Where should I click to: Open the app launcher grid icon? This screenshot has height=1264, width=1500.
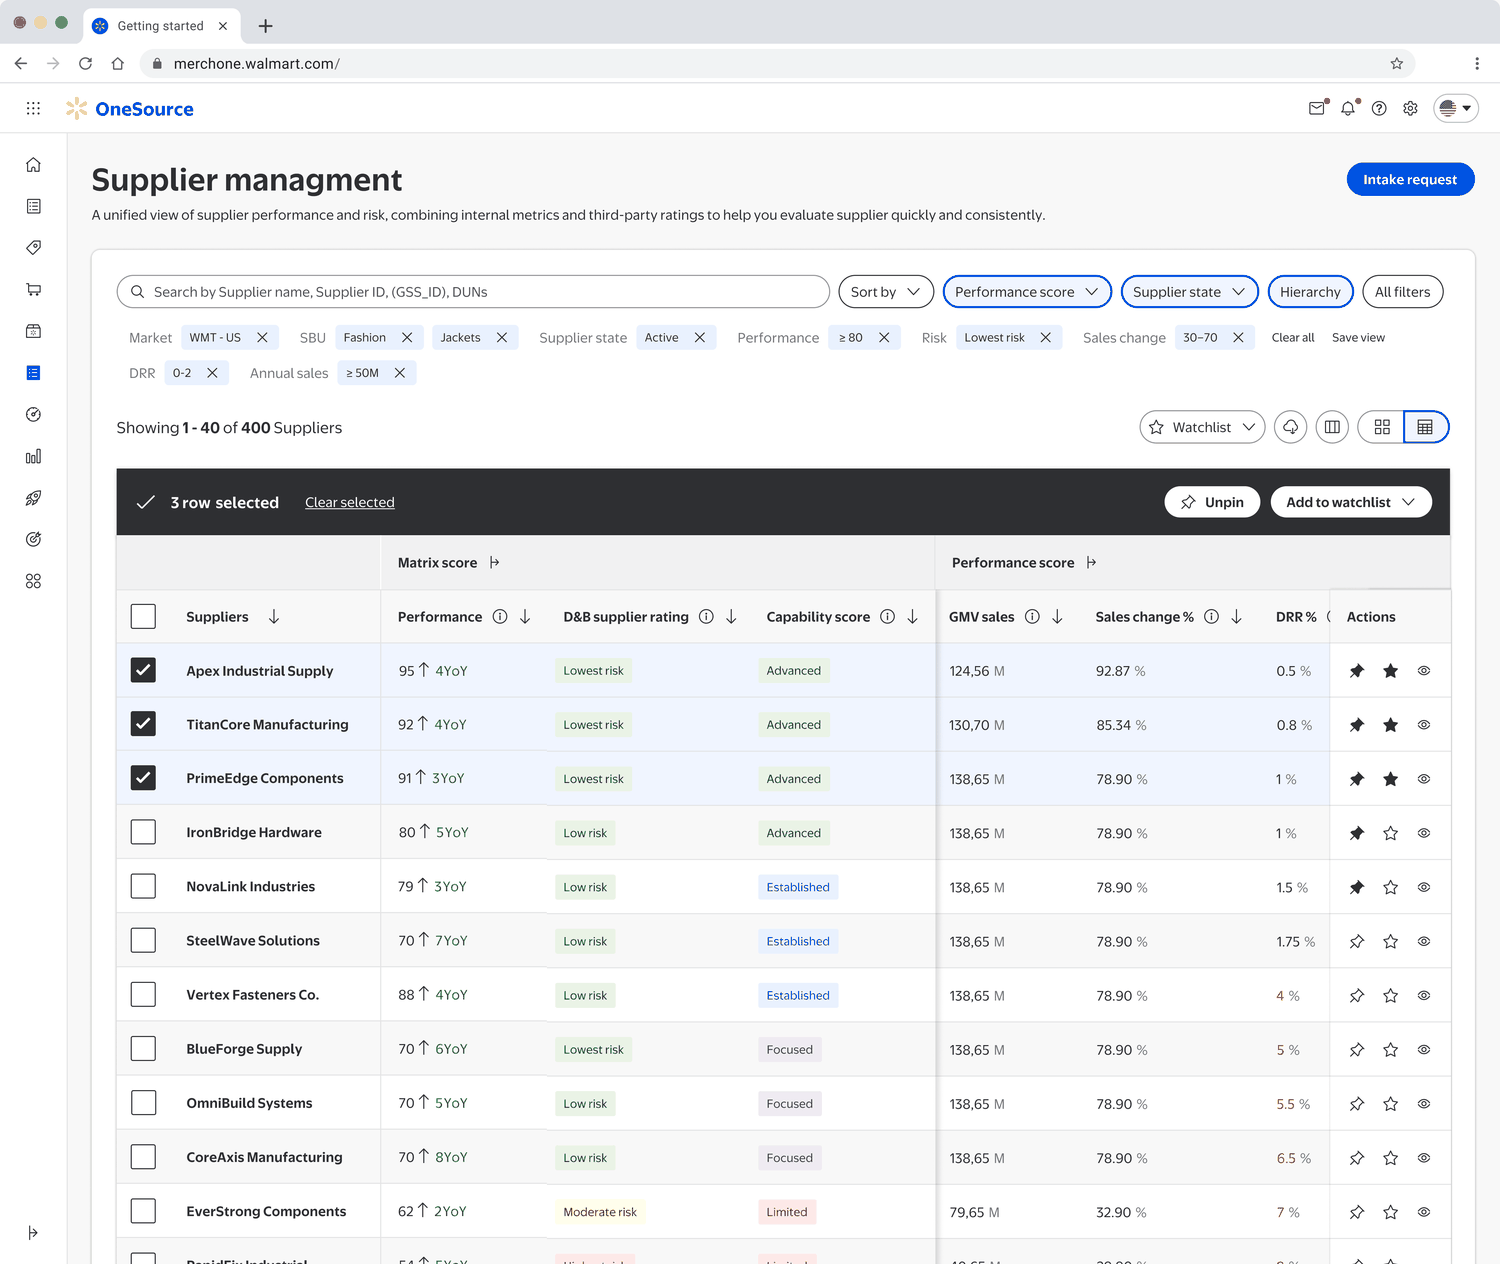tap(33, 108)
